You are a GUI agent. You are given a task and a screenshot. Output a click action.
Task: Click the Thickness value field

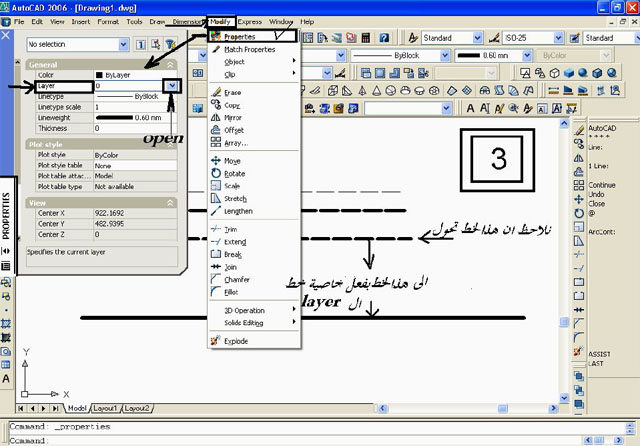[x=135, y=128]
